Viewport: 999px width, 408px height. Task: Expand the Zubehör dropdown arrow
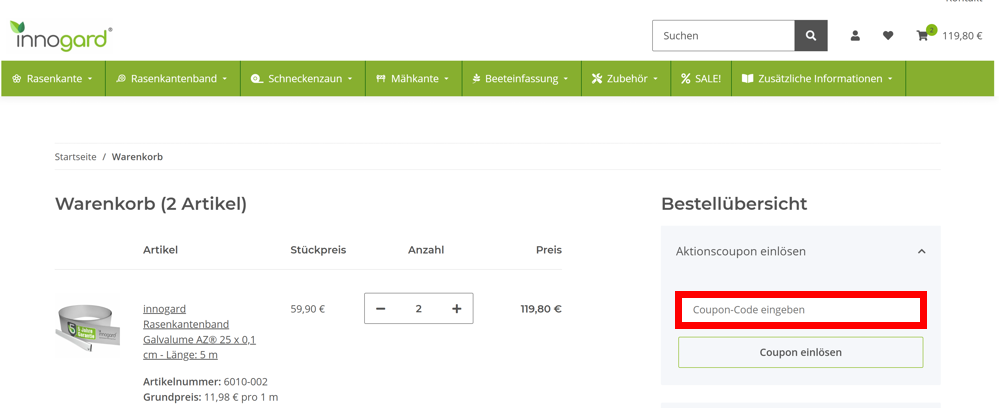(x=655, y=80)
